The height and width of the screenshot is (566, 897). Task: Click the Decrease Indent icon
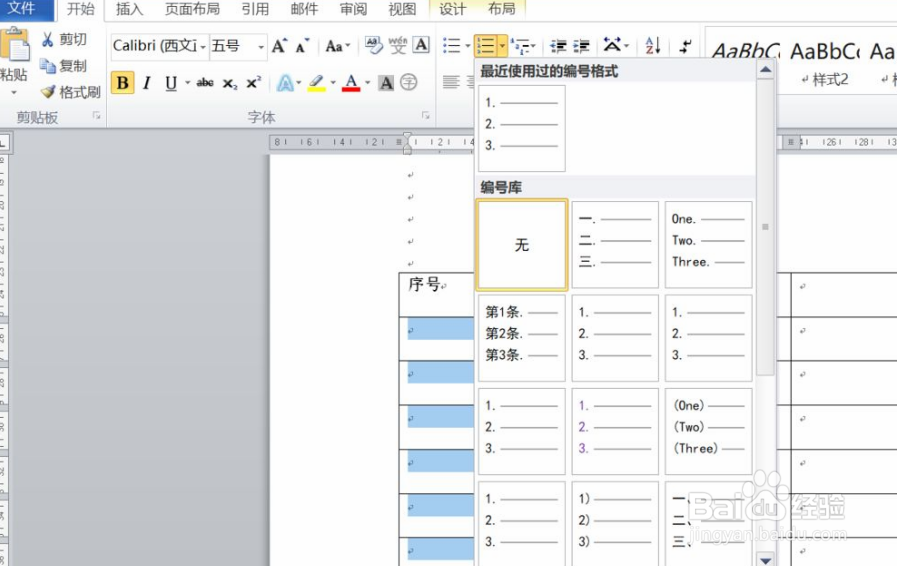[558, 46]
